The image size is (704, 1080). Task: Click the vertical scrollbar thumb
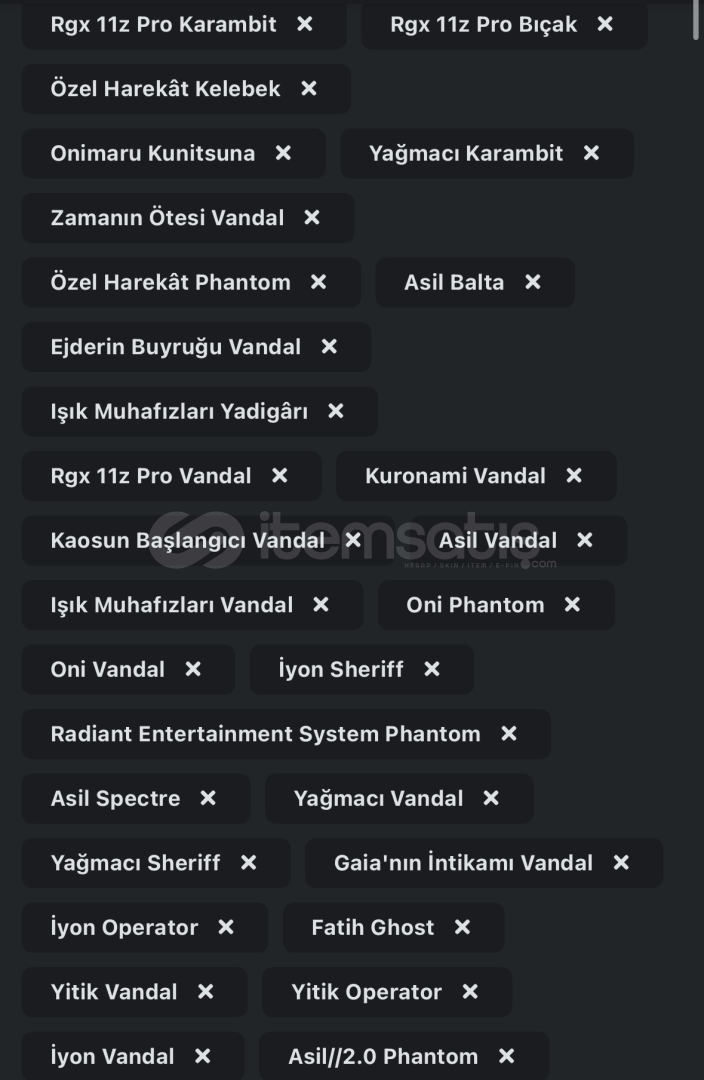click(698, 21)
